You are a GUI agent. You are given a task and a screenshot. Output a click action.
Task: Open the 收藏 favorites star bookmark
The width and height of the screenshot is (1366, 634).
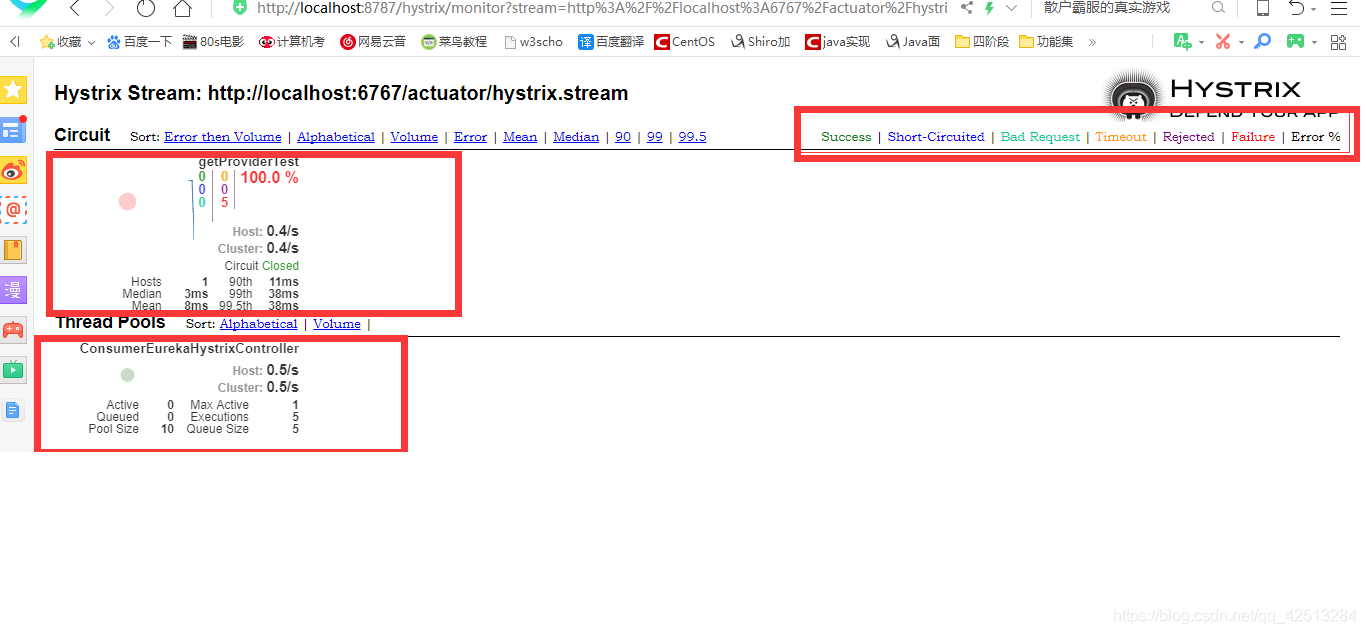(60, 42)
